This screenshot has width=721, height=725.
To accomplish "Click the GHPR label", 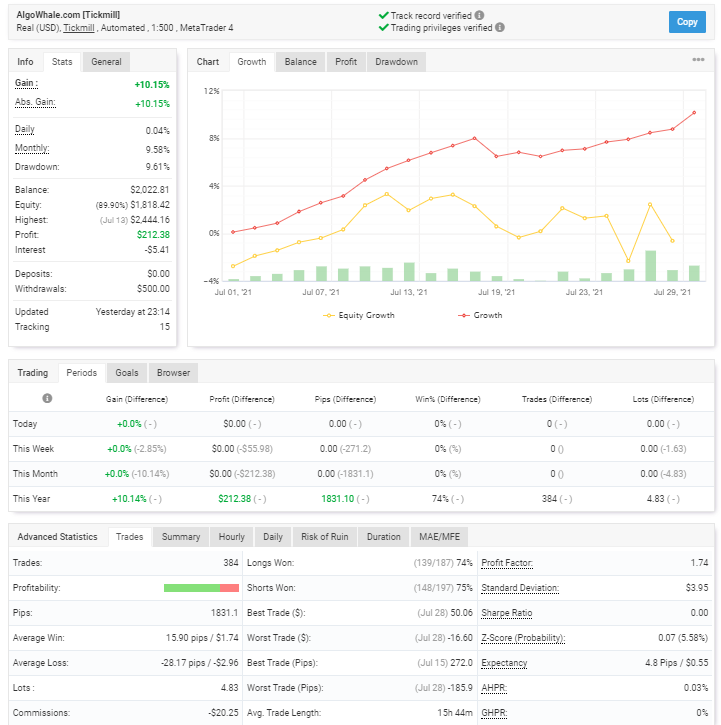I will (x=494, y=713).
